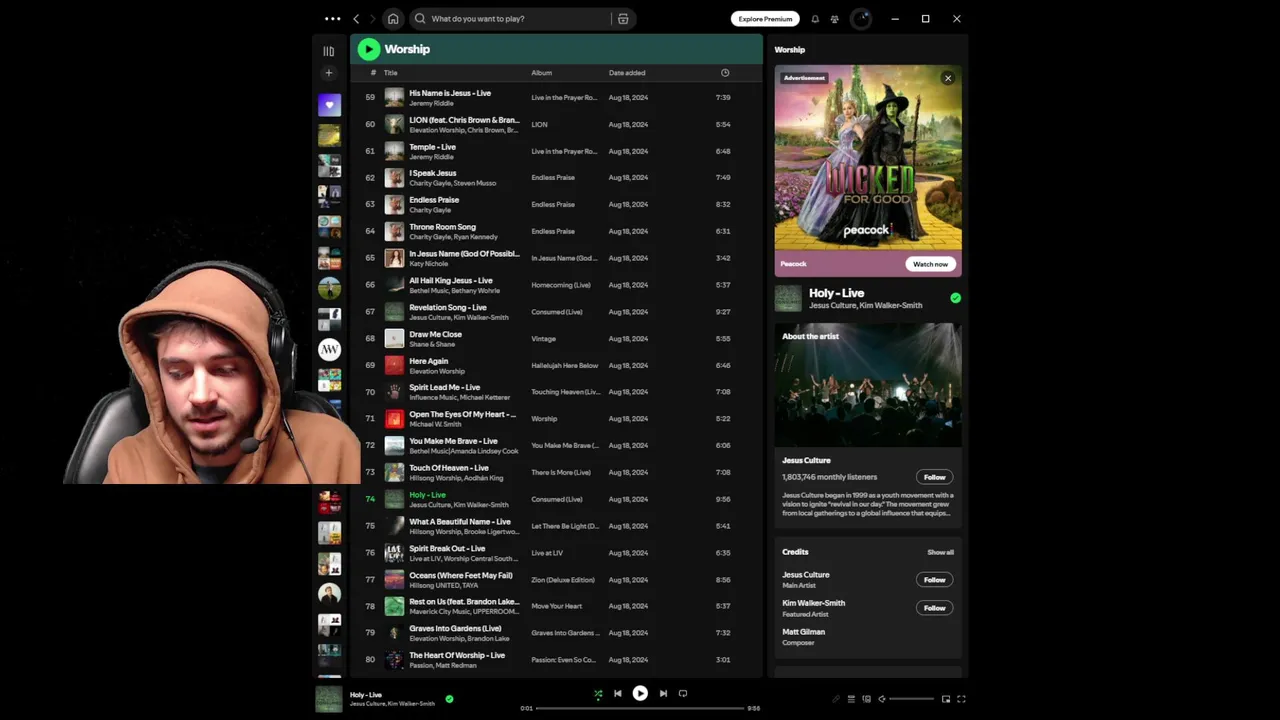Select track "I Speak Jesus"
The height and width of the screenshot is (720, 1280).
tap(432, 173)
